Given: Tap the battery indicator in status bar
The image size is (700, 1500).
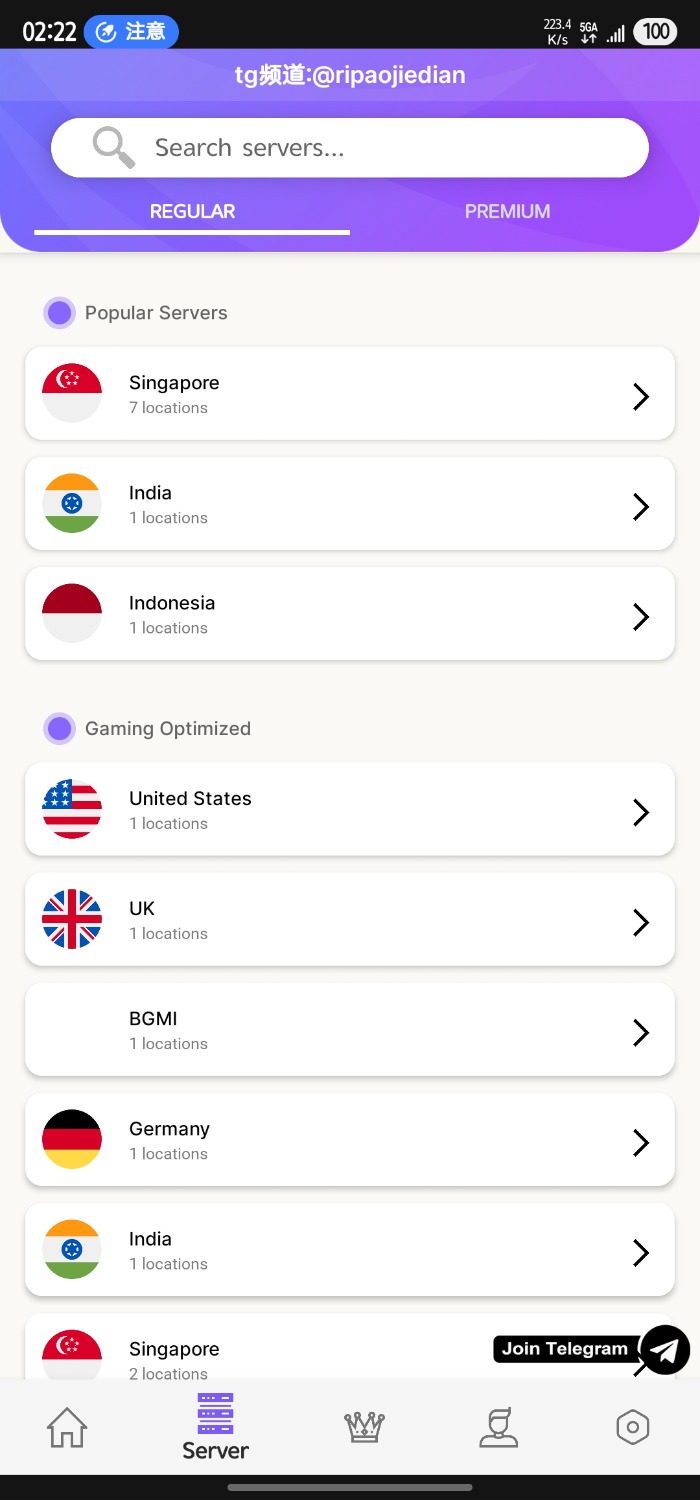Looking at the screenshot, I should click(x=655, y=32).
